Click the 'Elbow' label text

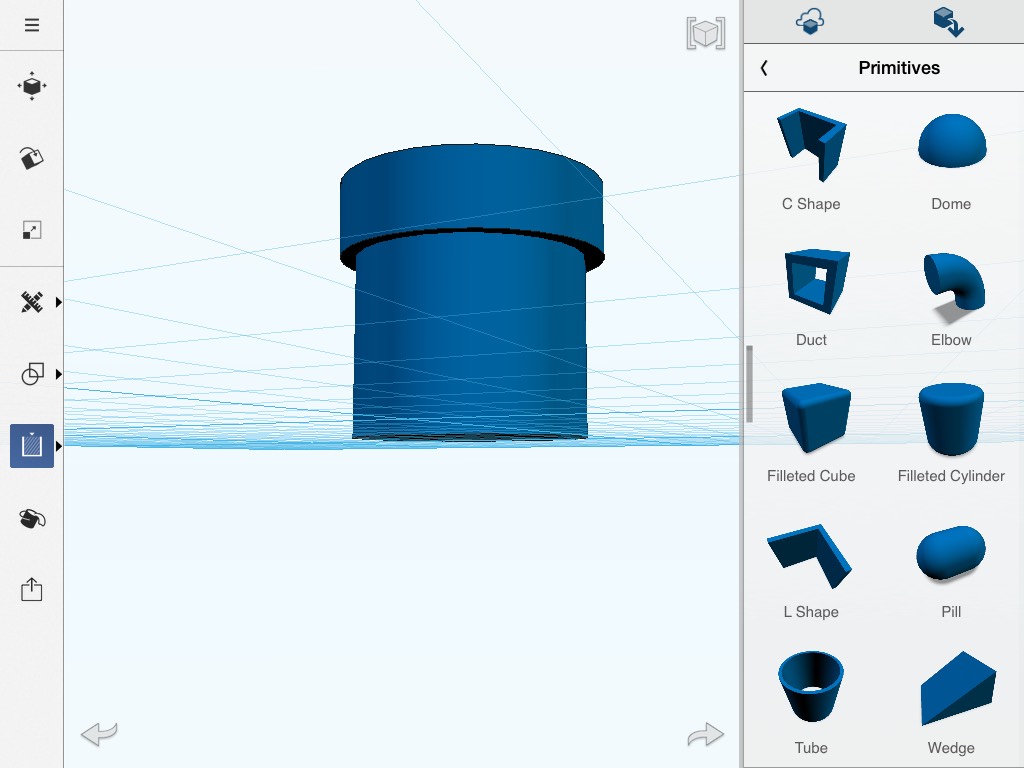coord(951,340)
